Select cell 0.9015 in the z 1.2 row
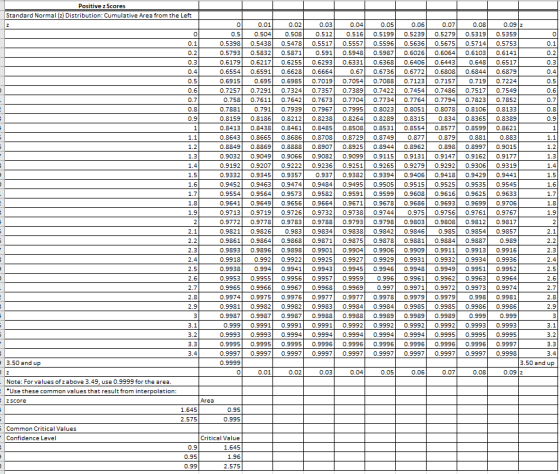 point(503,146)
